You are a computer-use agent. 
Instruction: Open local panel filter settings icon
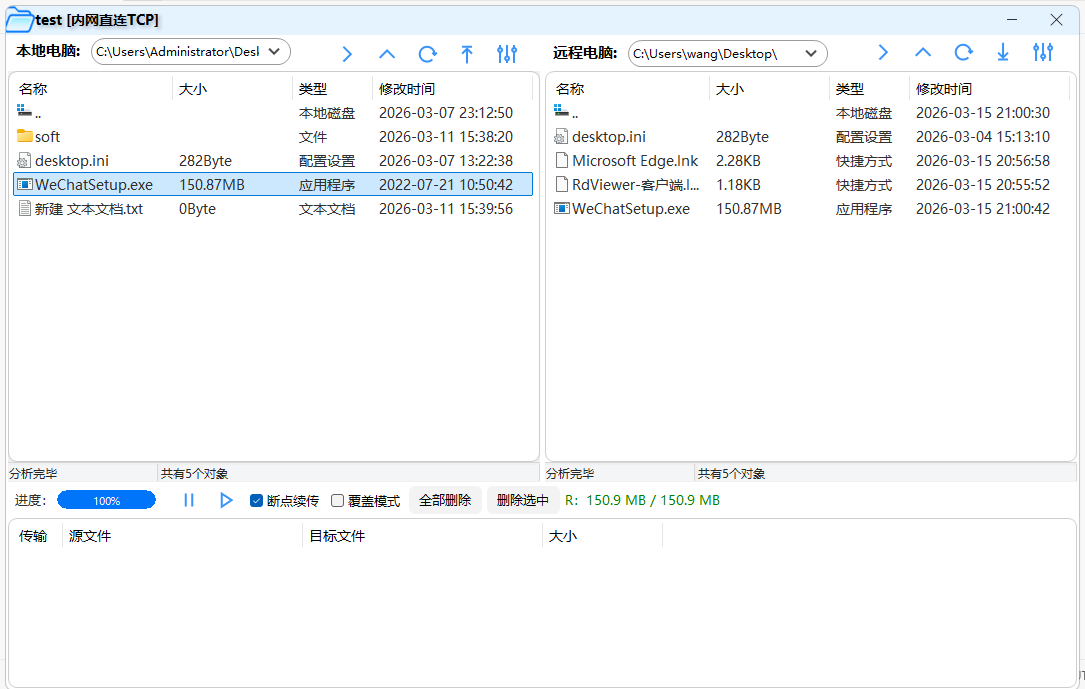point(507,53)
